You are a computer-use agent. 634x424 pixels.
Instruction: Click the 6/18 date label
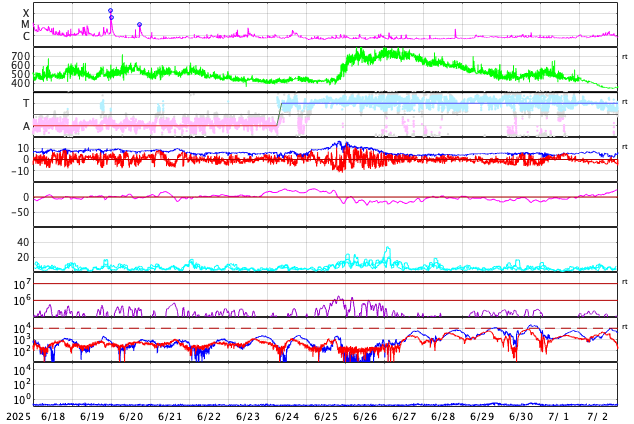pos(53,416)
